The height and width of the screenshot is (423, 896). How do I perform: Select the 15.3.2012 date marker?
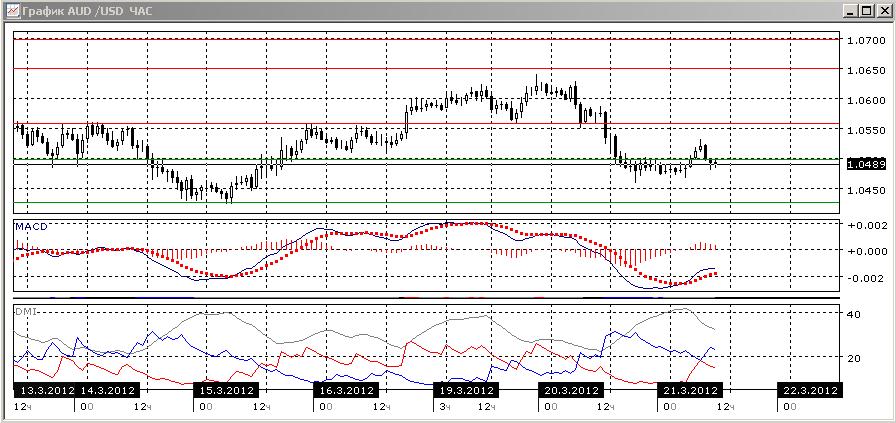226,391
